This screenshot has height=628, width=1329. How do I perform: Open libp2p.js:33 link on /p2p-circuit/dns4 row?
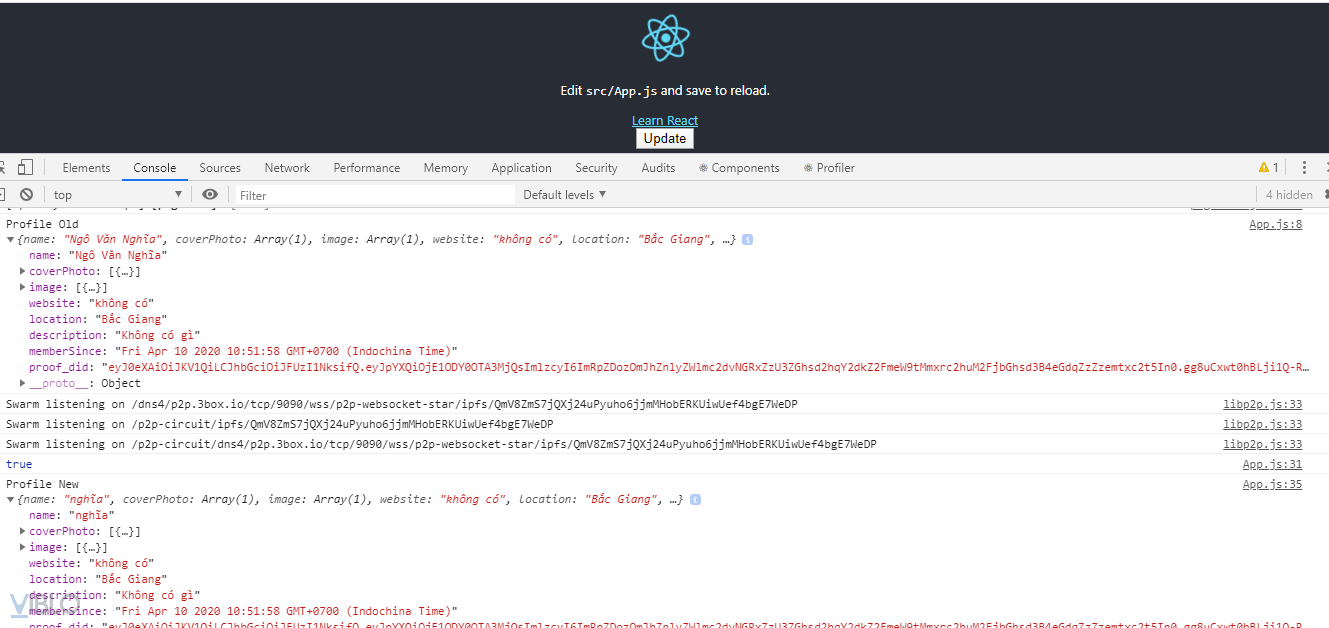[1263, 444]
